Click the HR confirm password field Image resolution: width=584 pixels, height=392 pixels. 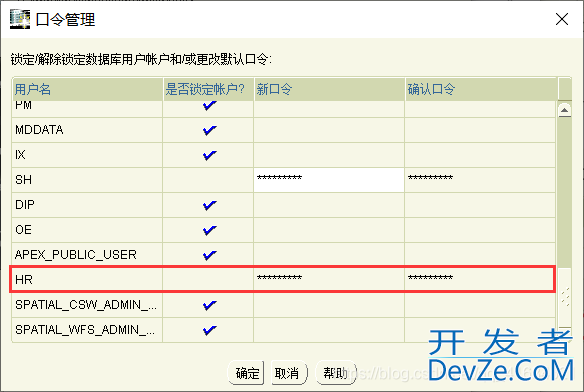point(480,280)
